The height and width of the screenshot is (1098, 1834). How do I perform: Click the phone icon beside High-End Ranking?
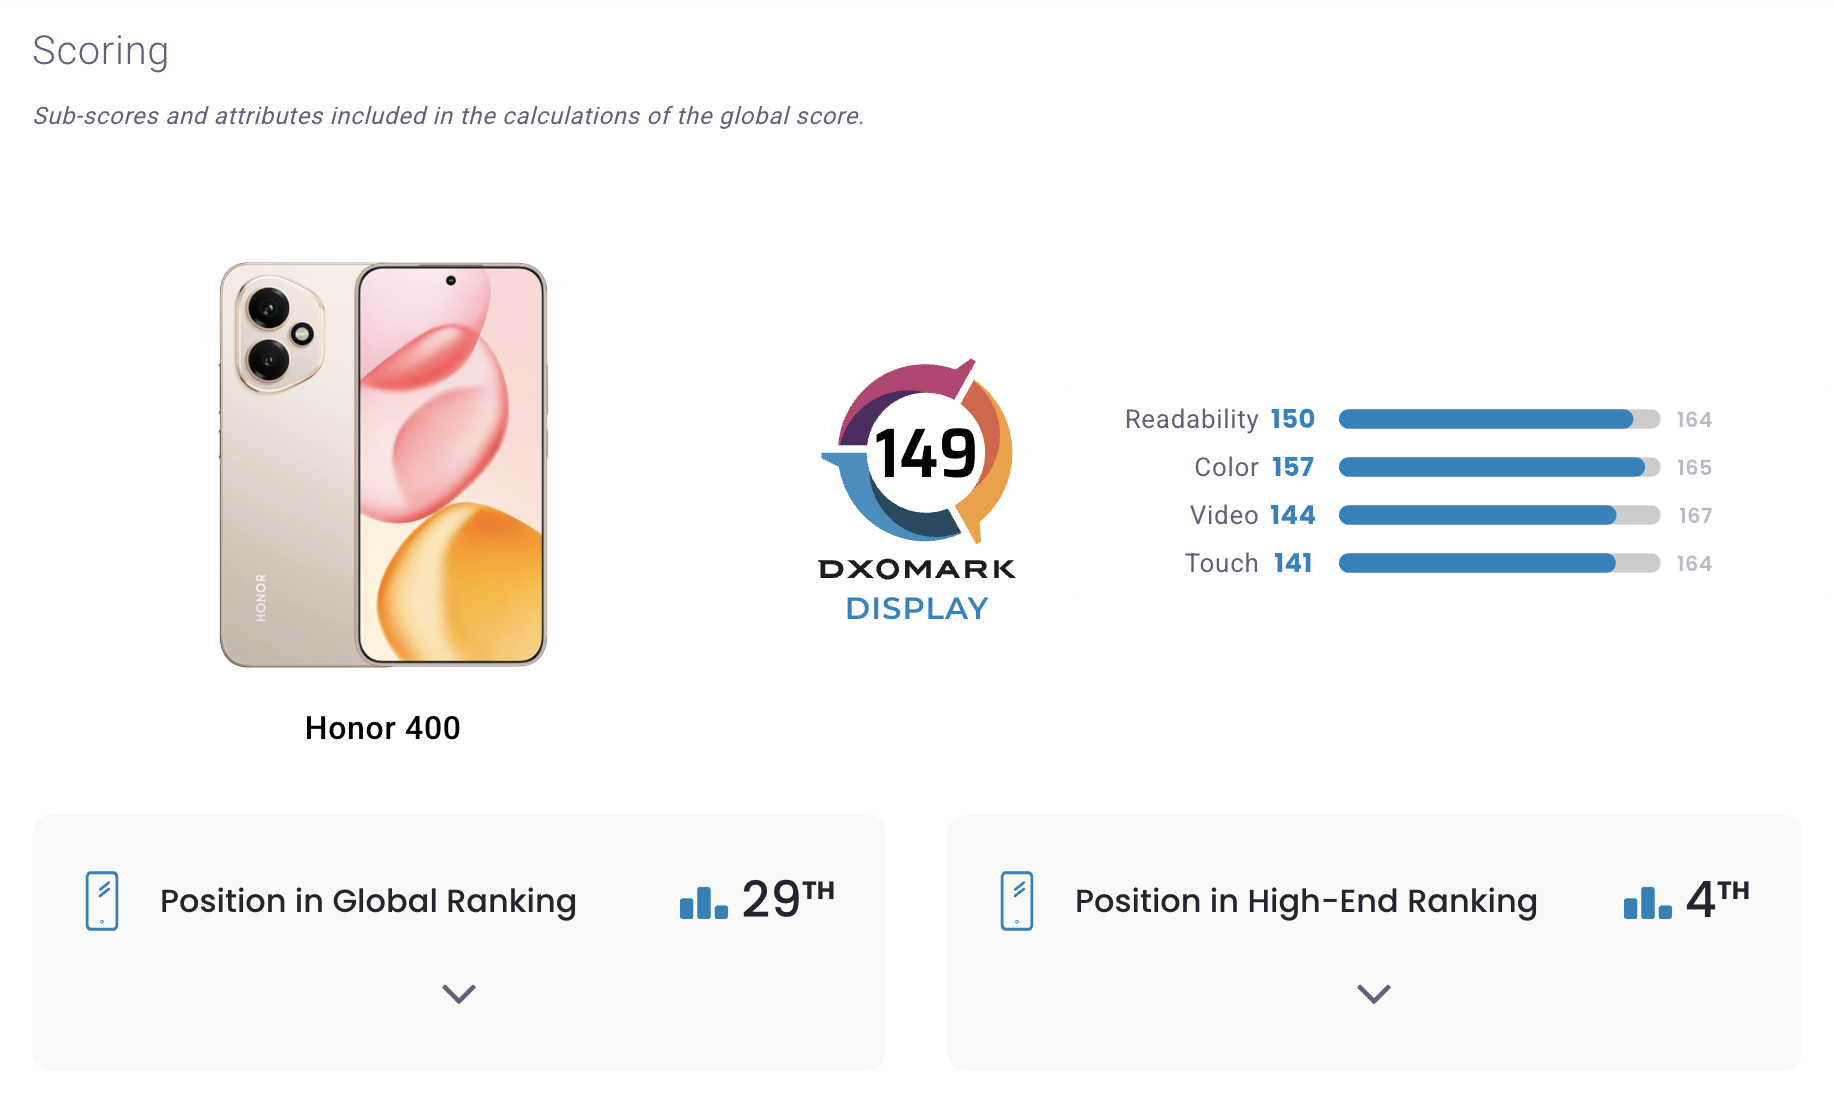point(1017,901)
